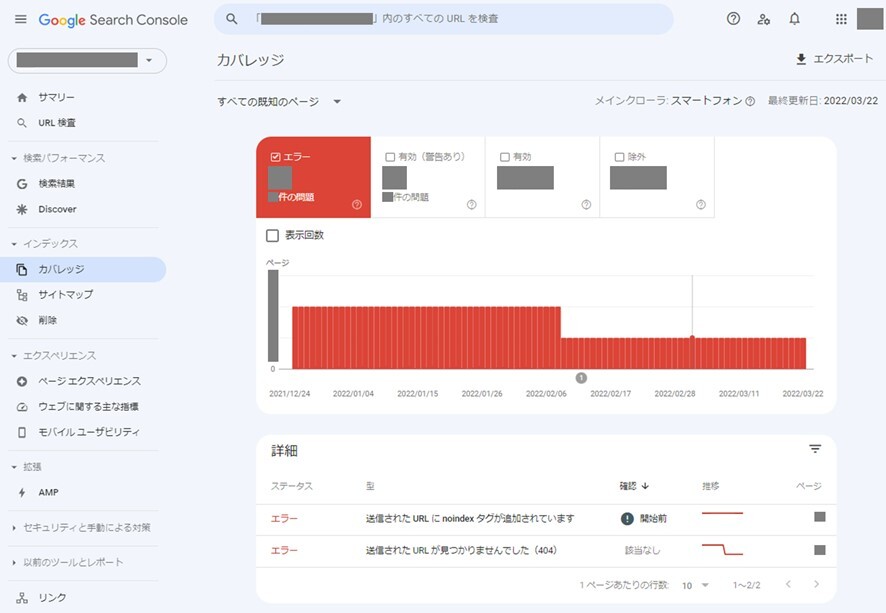
Task: Click the chart annotation marker
Action: click(x=581, y=377)
